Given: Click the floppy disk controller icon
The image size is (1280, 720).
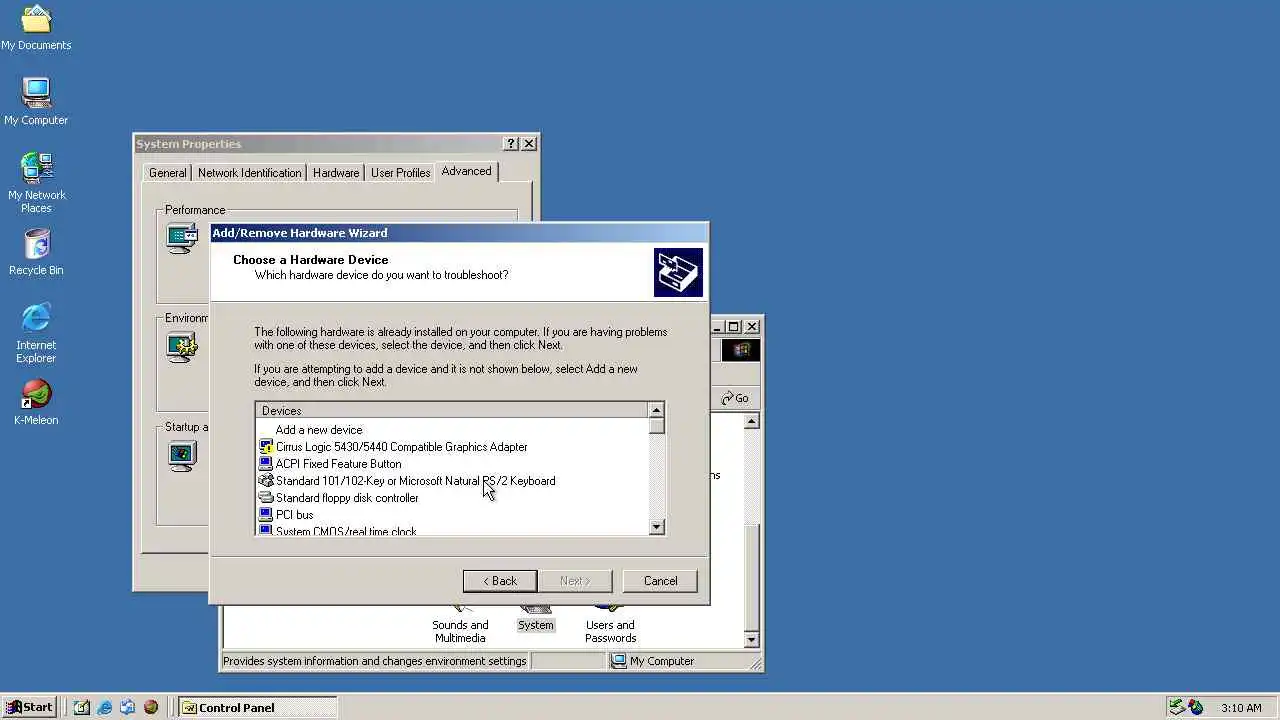Looking at the screenshot, I should [x=265, y=498].
